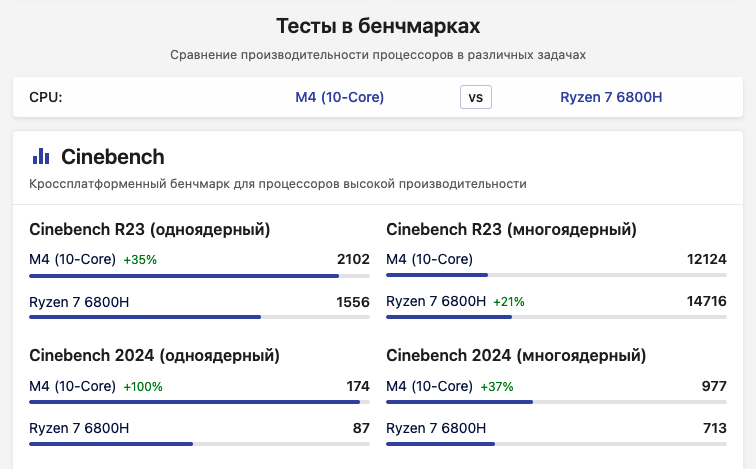The height and width of the screenshot is (469, 756).
Task: Click the 1556 score value
Action: pyautogui.click(x=353, y=302)
